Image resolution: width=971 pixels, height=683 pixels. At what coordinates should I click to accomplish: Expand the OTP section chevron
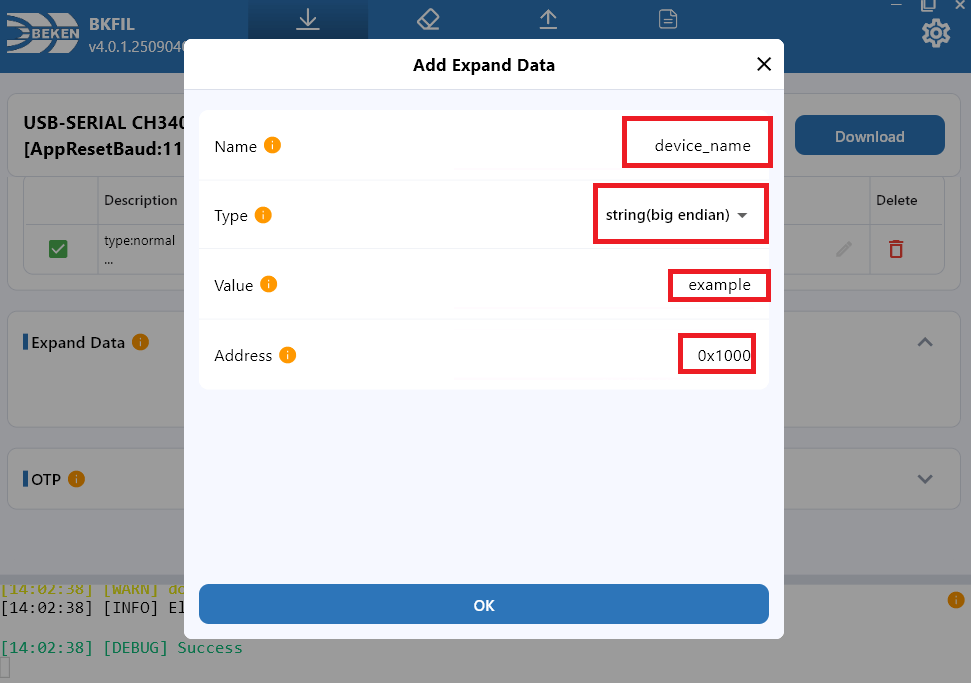[925, 479]
